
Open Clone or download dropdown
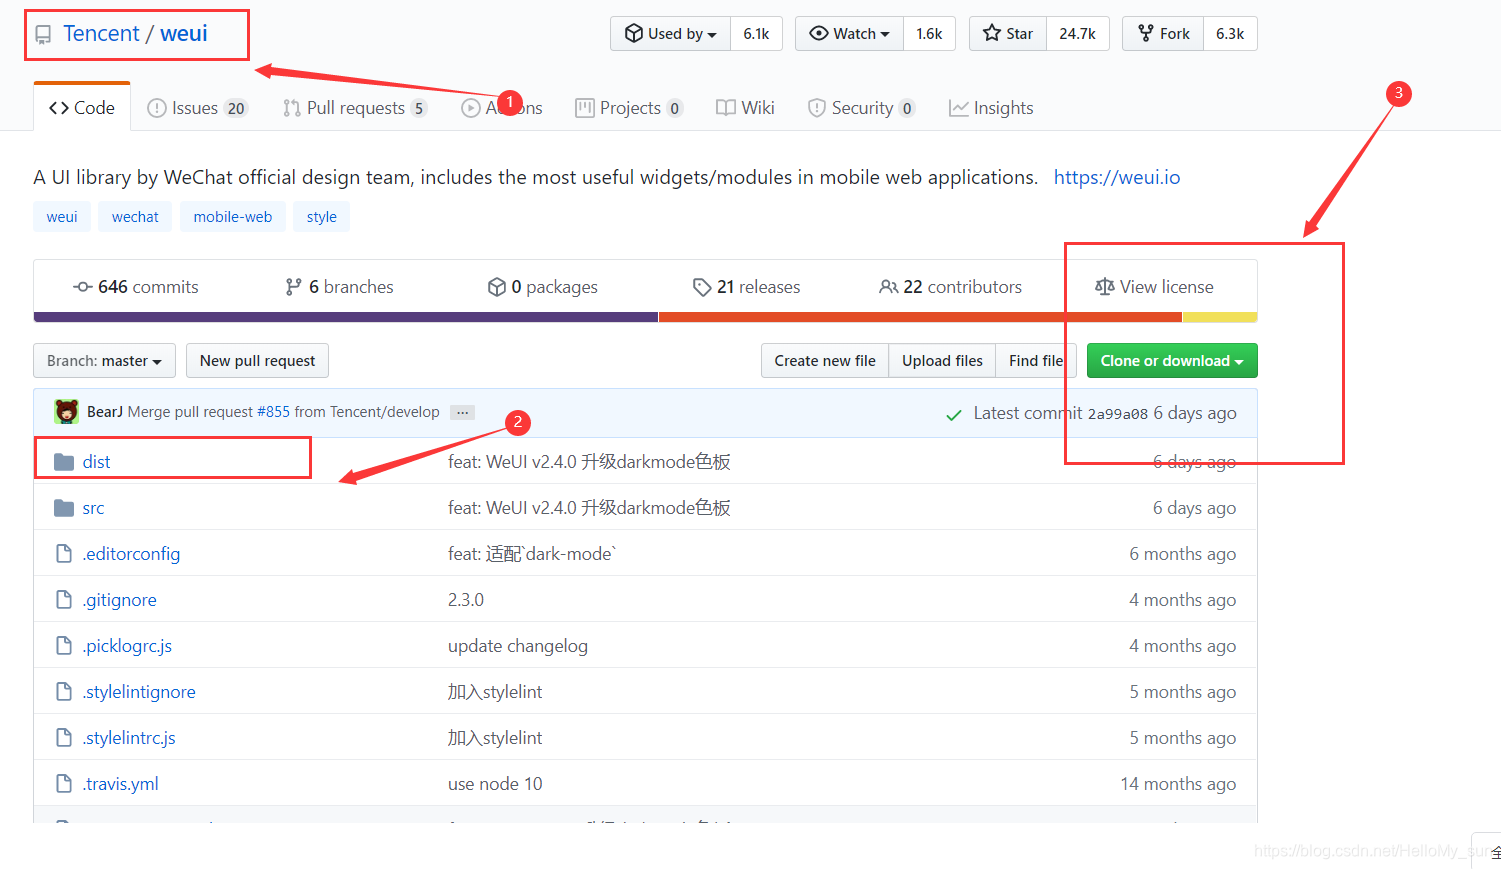(1172, 361)
